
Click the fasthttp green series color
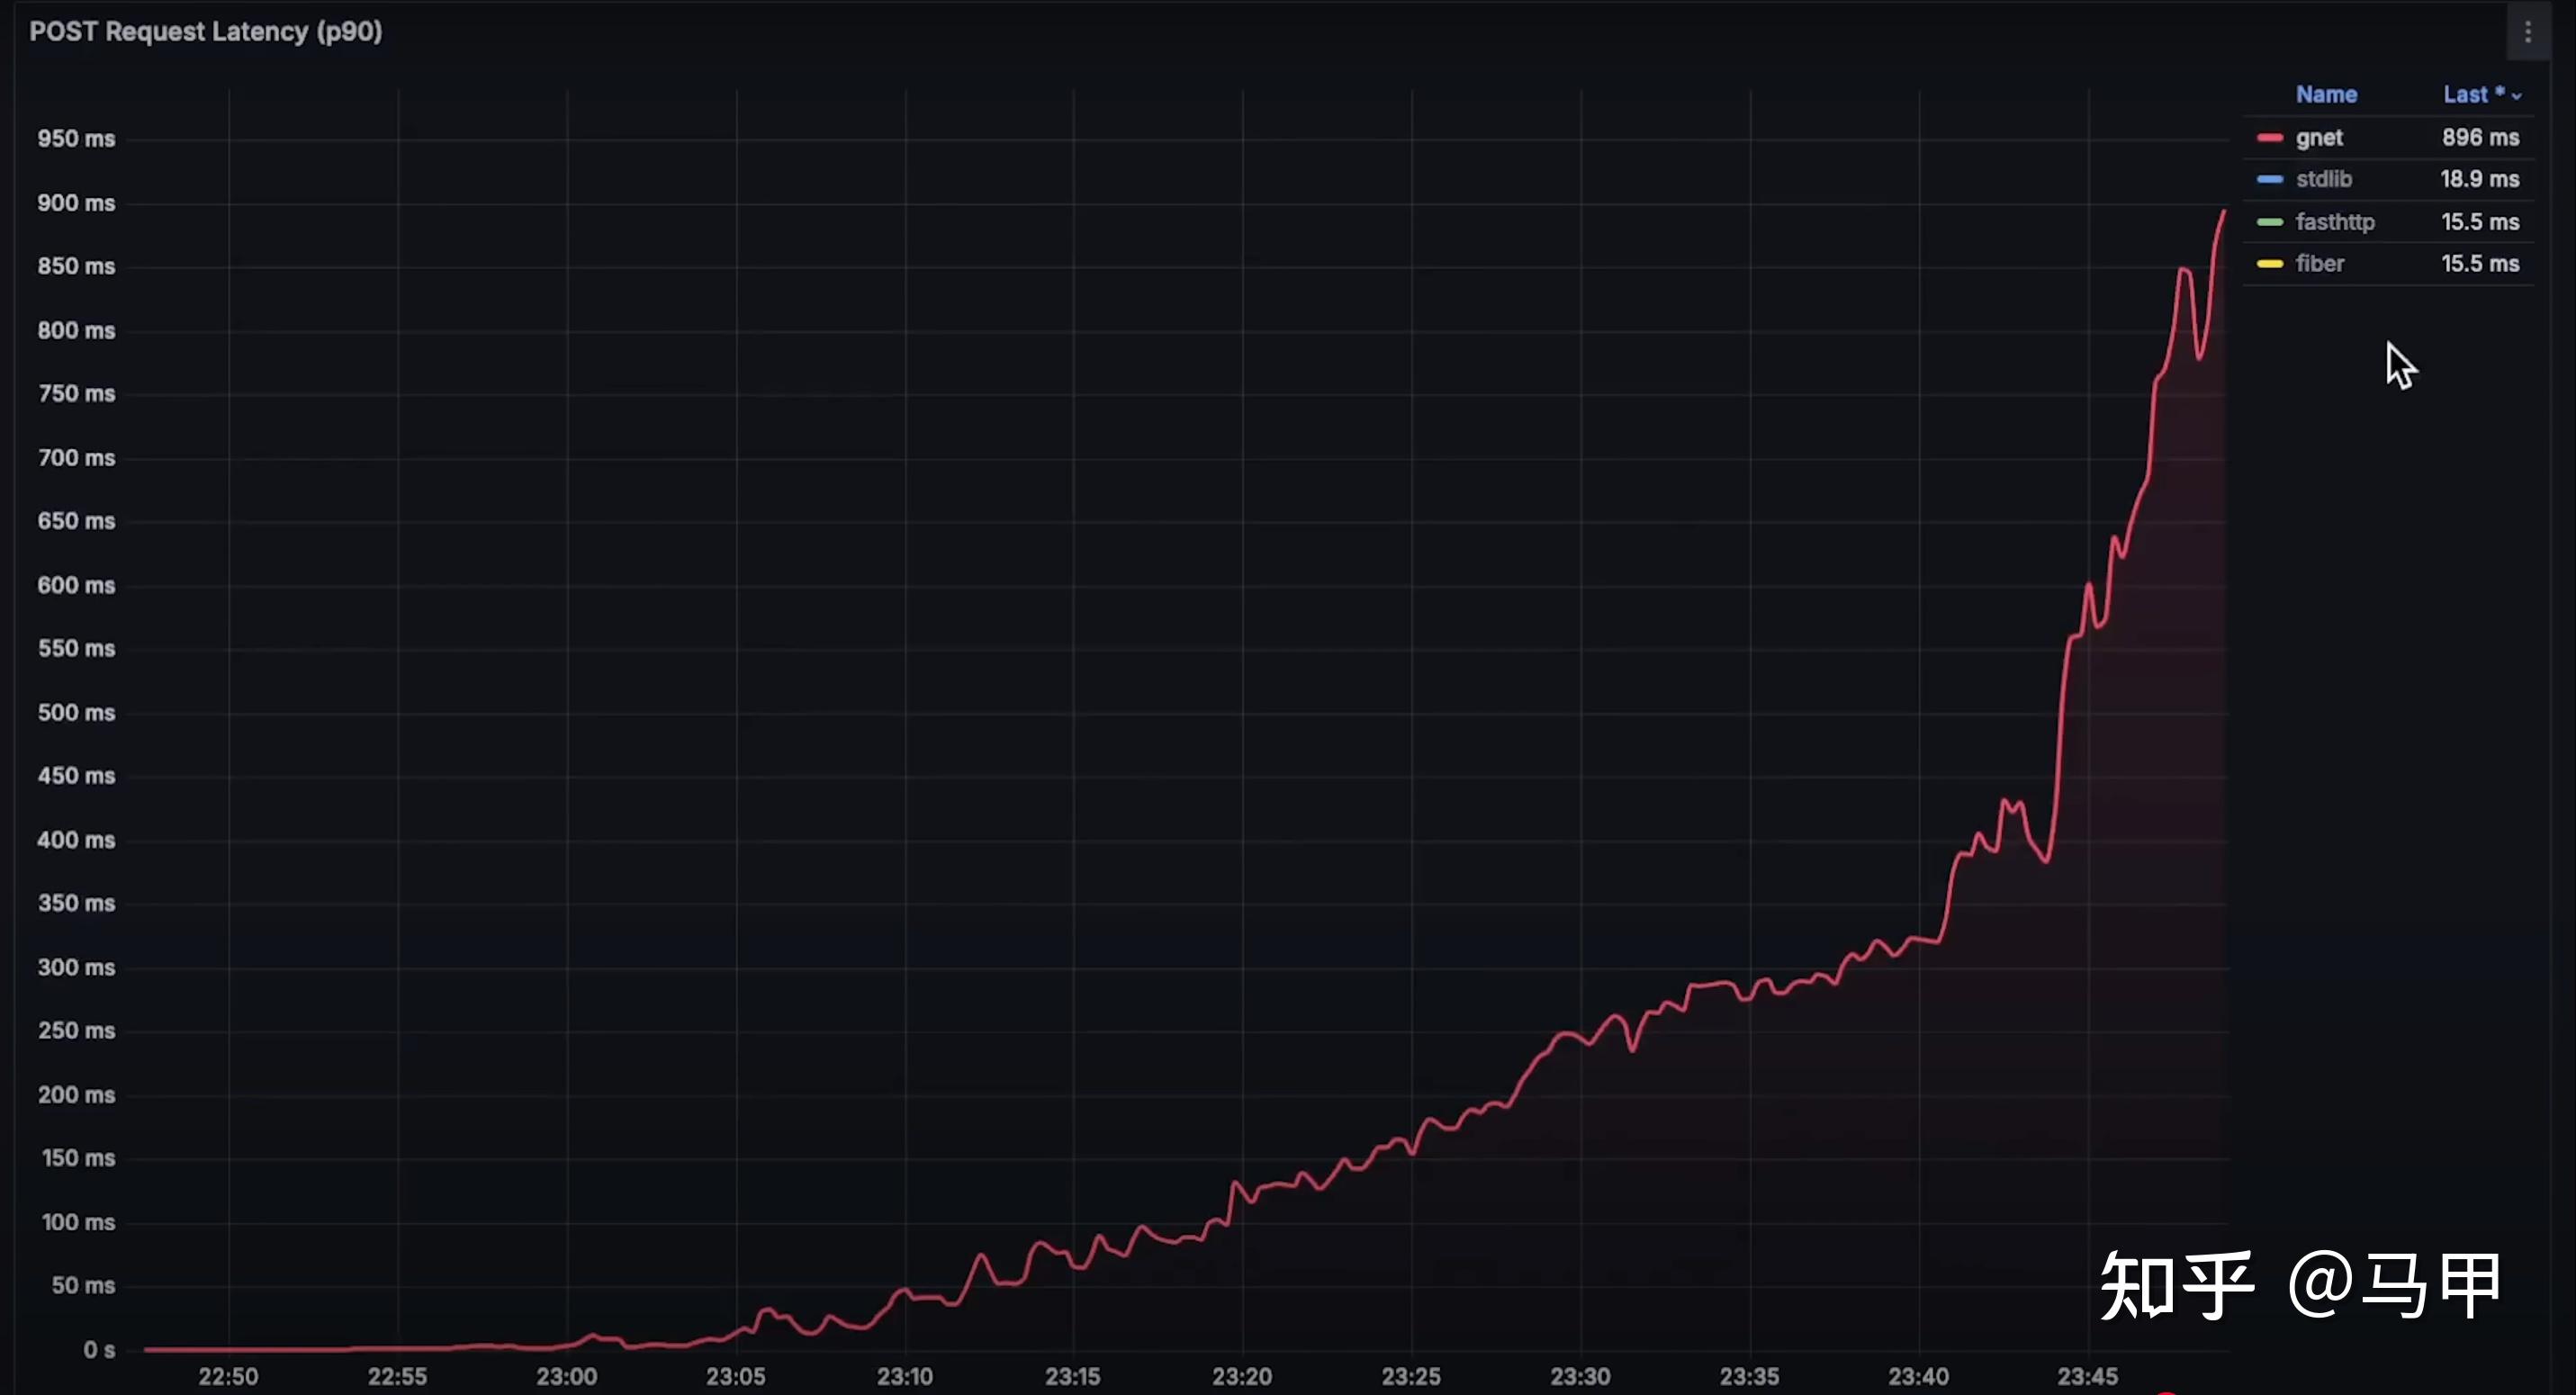tap(2269, 222)
